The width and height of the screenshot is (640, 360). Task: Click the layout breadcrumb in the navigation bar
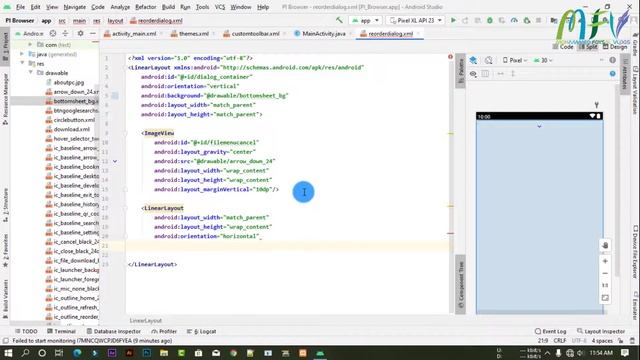tap(116, 20)
